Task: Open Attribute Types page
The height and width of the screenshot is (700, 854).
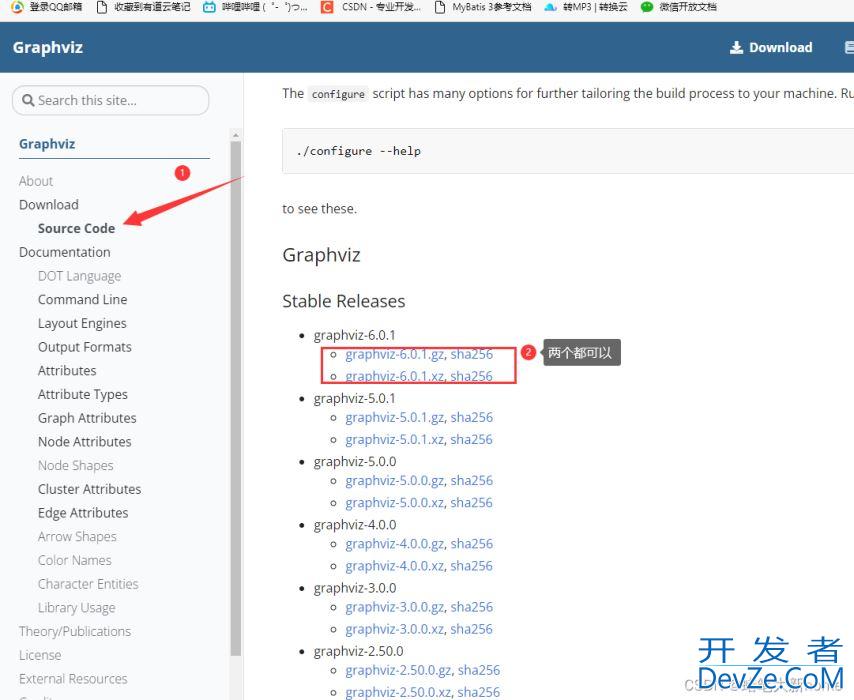Action: pos(83,394)
